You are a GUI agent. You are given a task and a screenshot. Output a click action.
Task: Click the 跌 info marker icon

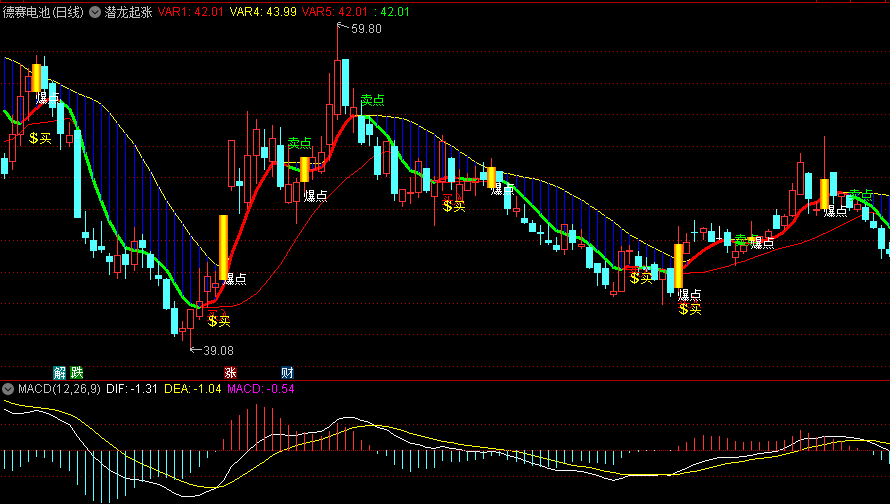pyautogui.click(x=77, y=373)
